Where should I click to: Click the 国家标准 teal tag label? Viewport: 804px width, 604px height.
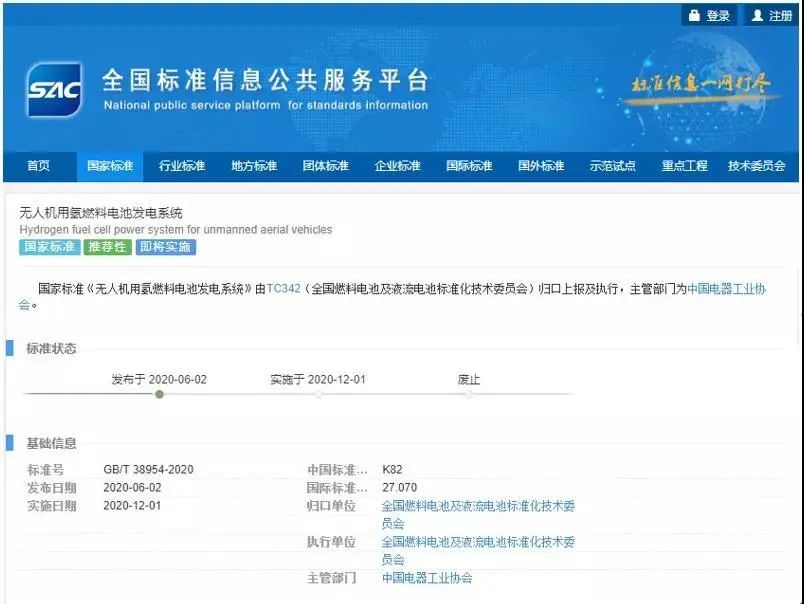pyautogui.click(x=50, y=247)
